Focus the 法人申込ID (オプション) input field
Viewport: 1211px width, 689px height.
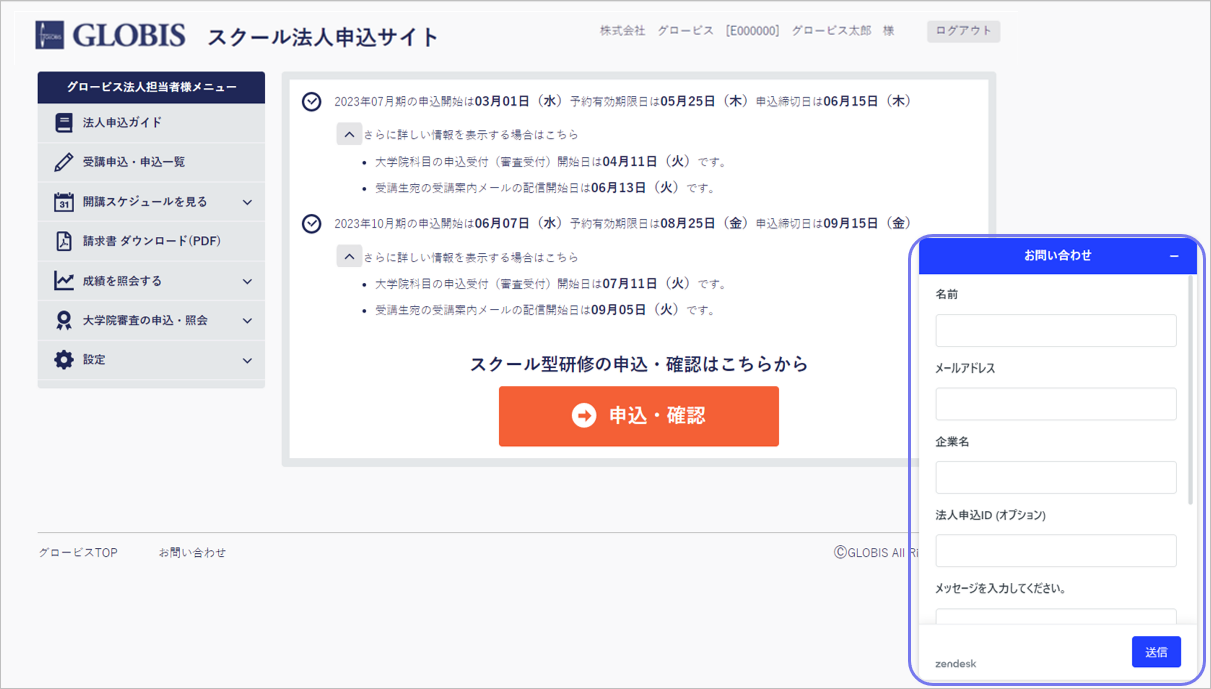pos(1056,551)
